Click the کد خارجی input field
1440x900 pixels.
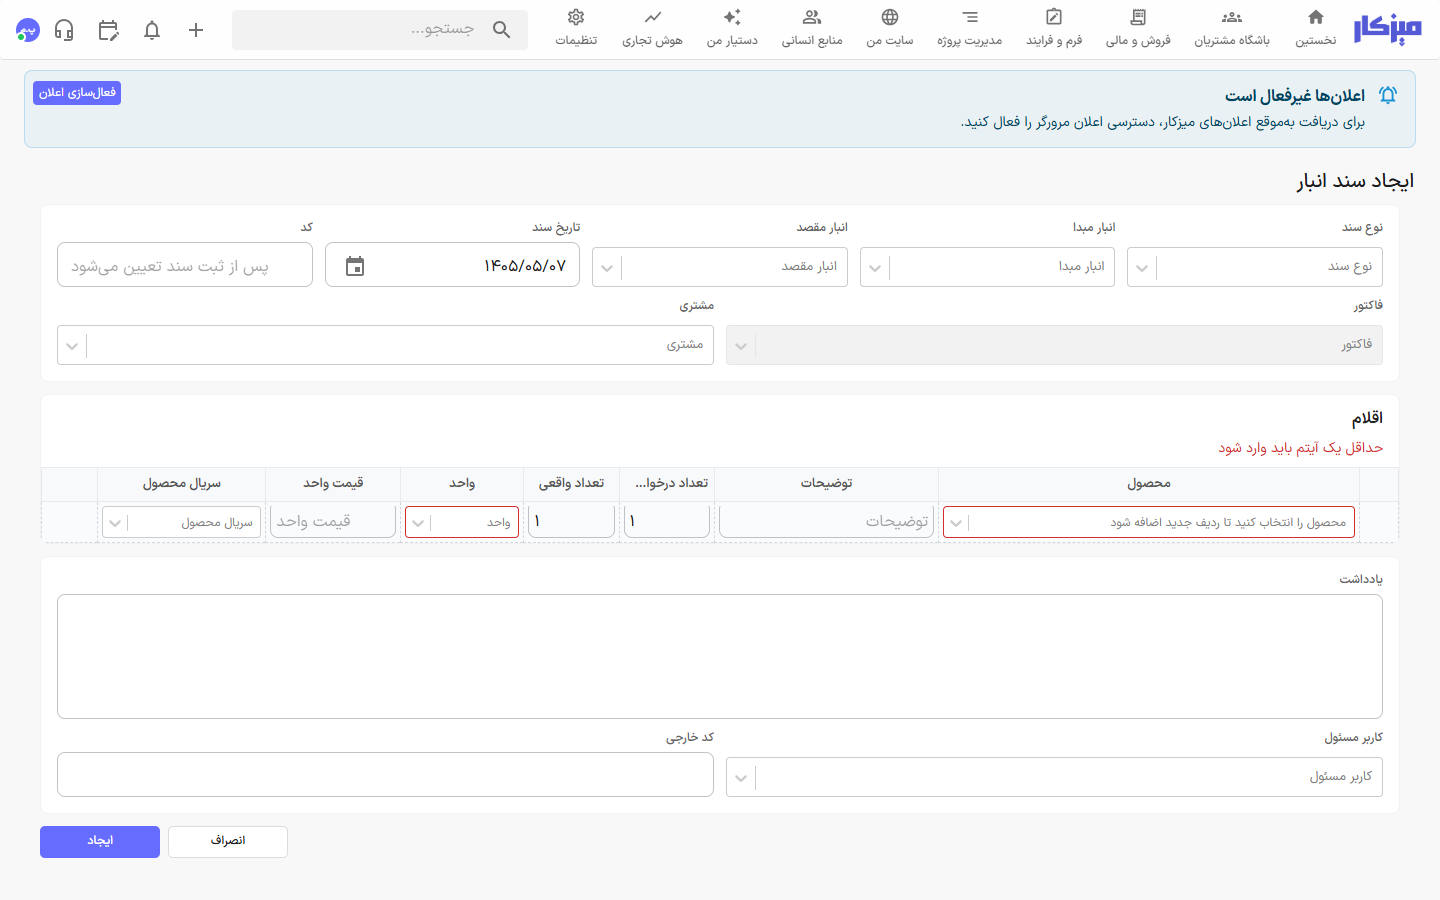385,775
